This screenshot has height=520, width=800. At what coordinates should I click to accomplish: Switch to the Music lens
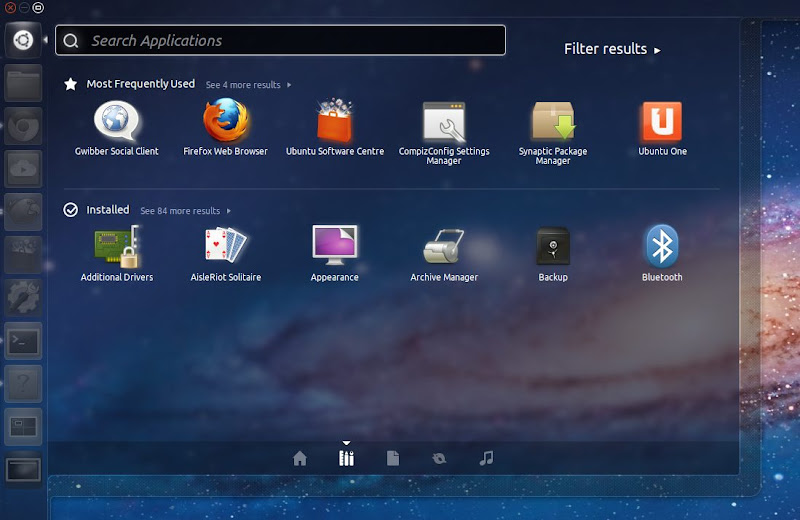pyautogui.click(x=487, y=458)
